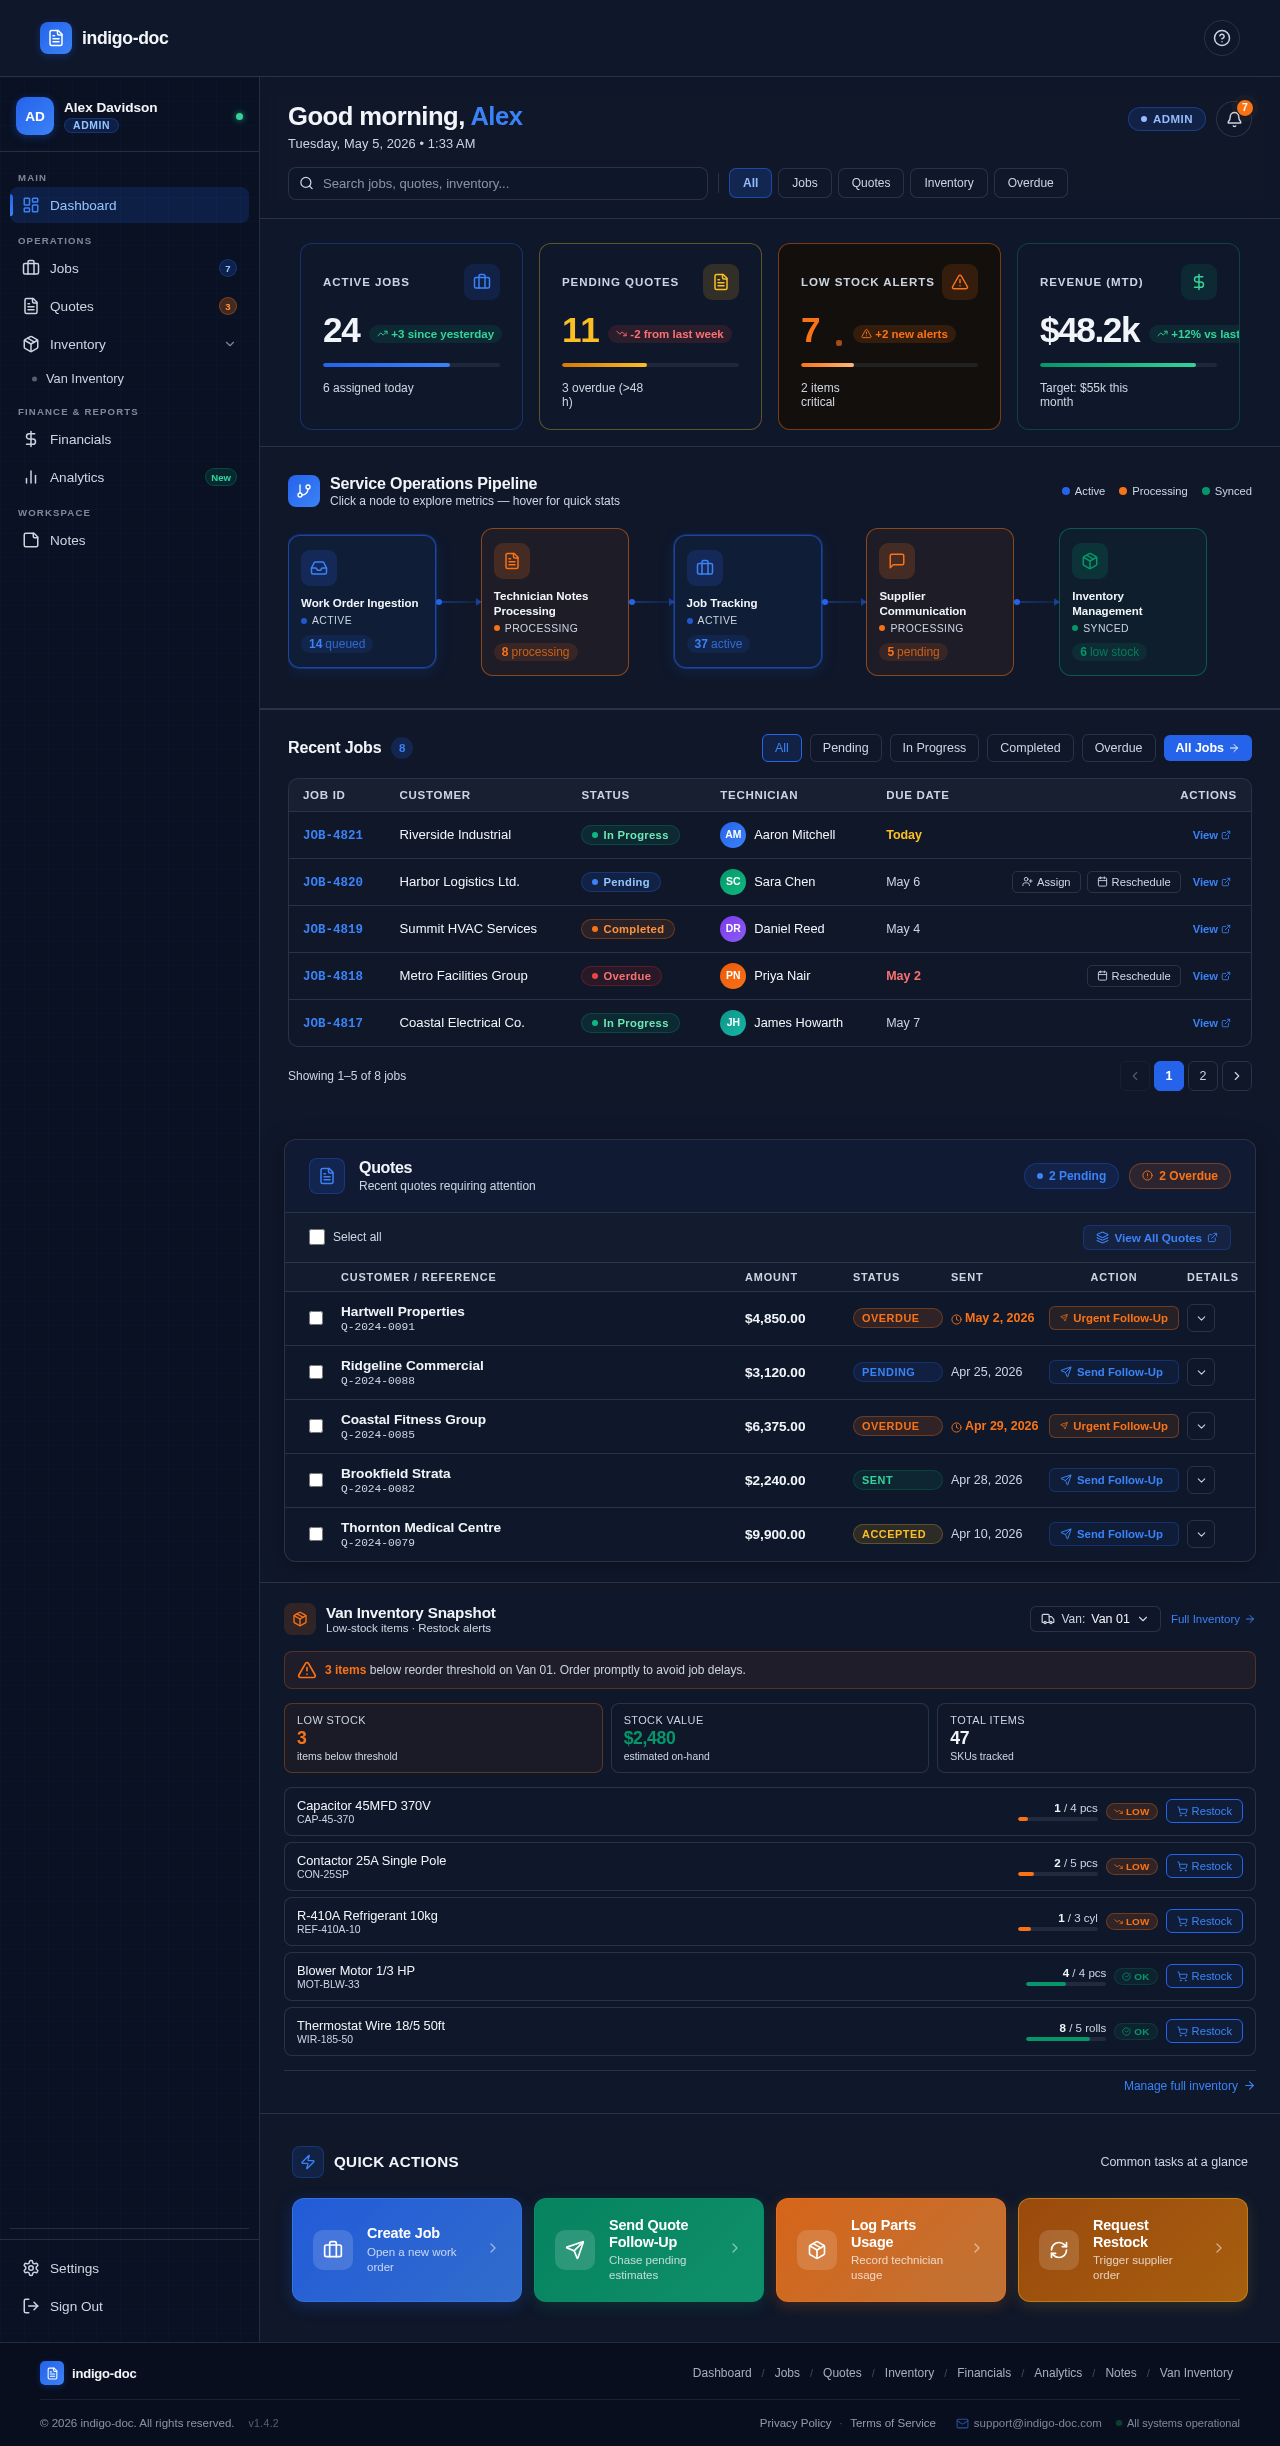Click the Low Stock Alerts warning icon
This screenshot has width=1280, height=2446.
pos(960,282)
